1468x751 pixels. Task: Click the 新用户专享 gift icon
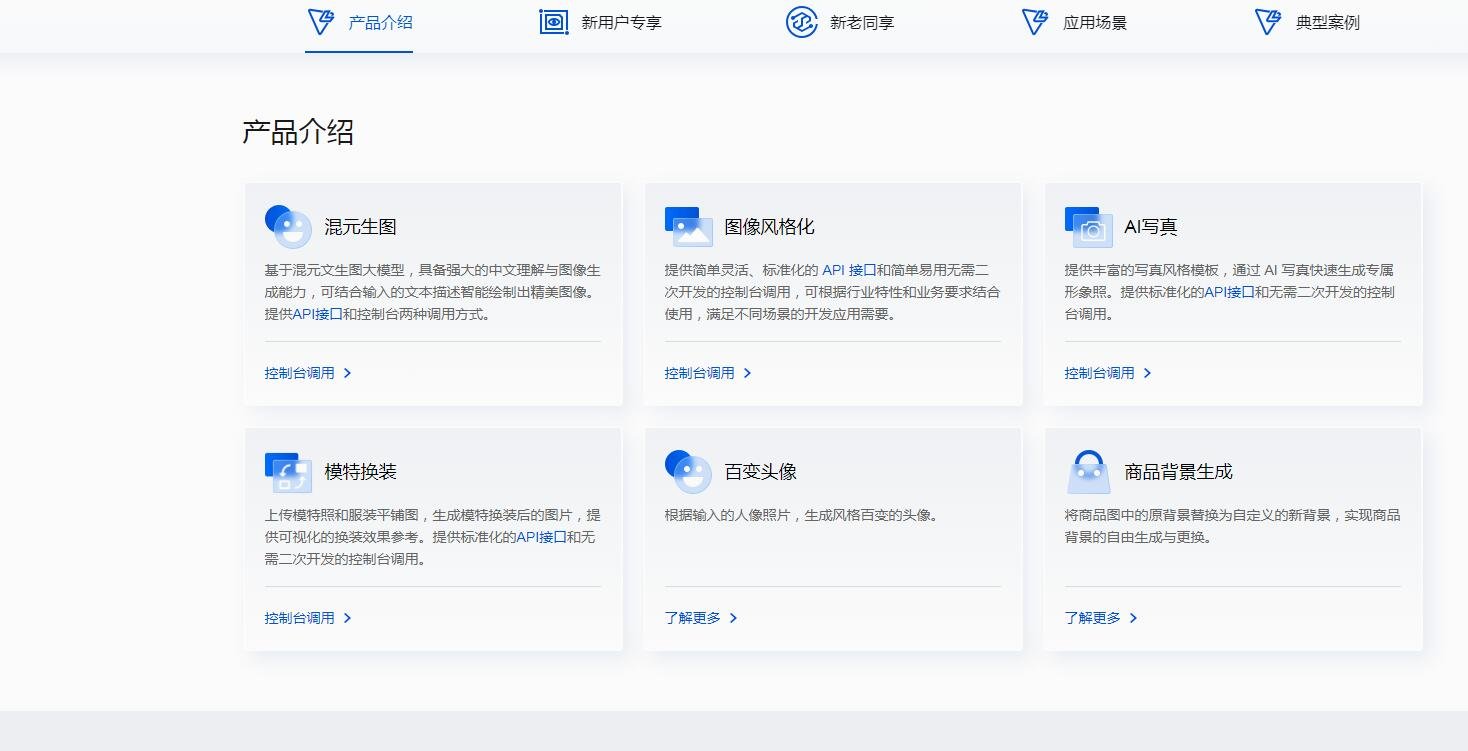coord(553,22)
